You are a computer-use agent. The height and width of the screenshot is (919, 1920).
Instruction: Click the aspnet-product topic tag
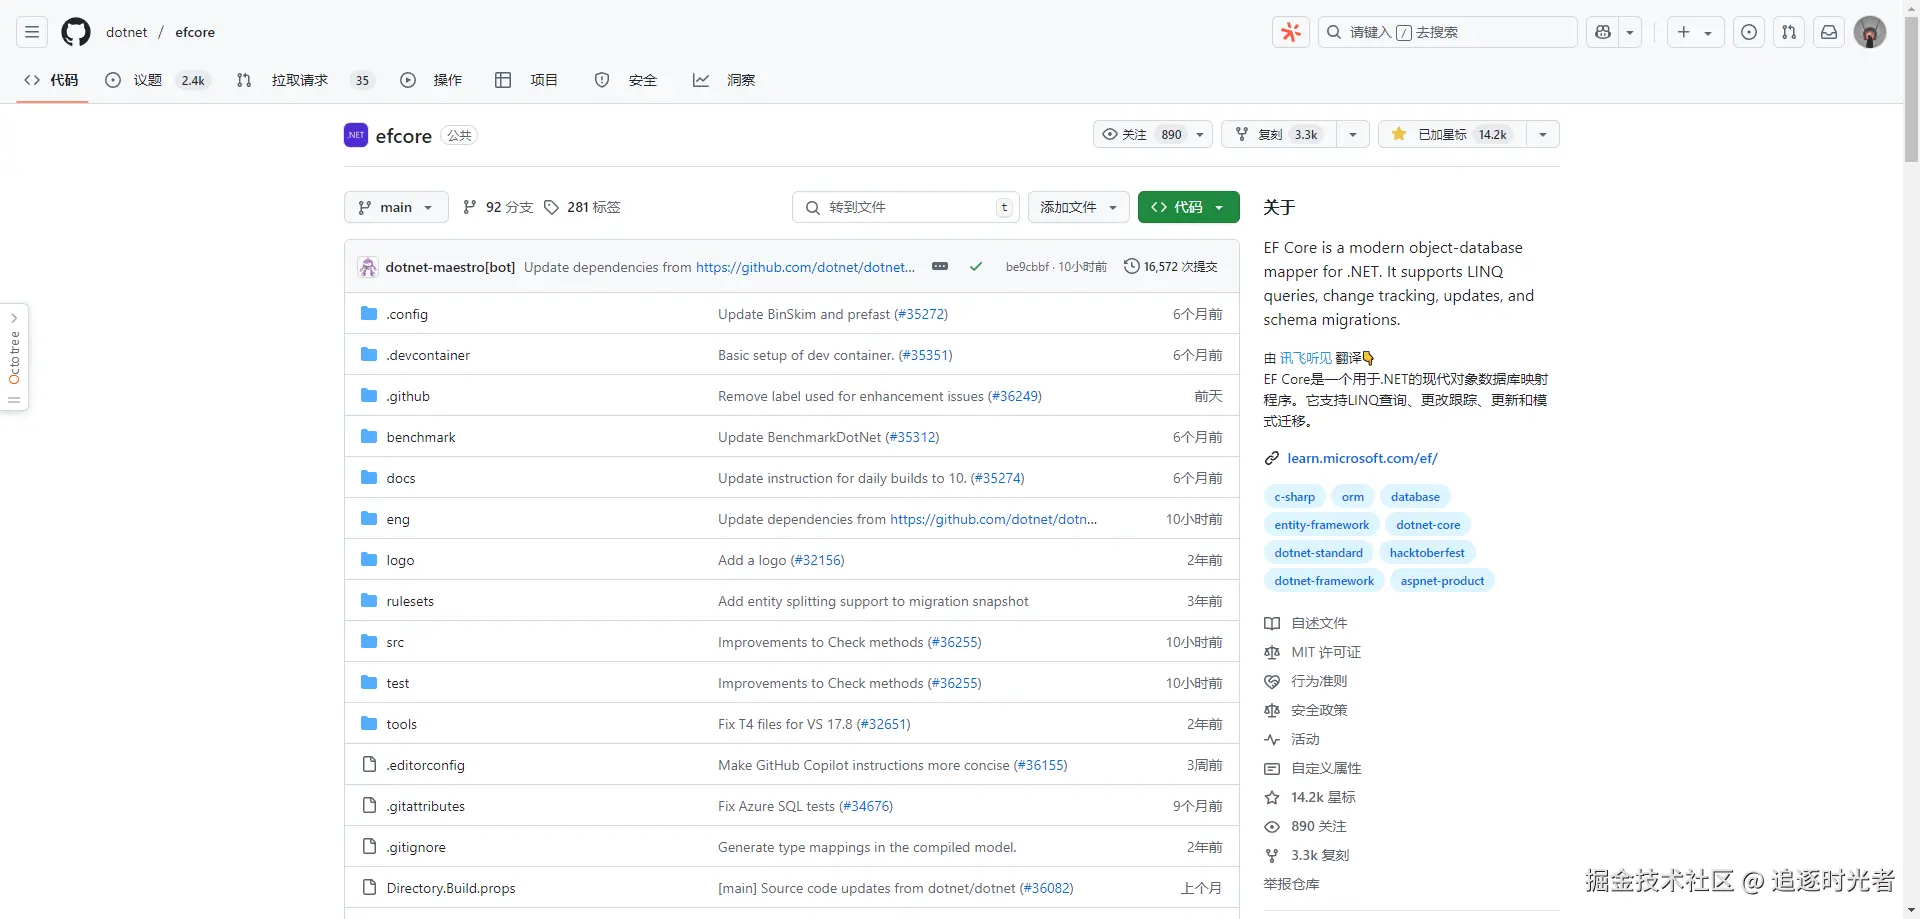click(1442, 581)
